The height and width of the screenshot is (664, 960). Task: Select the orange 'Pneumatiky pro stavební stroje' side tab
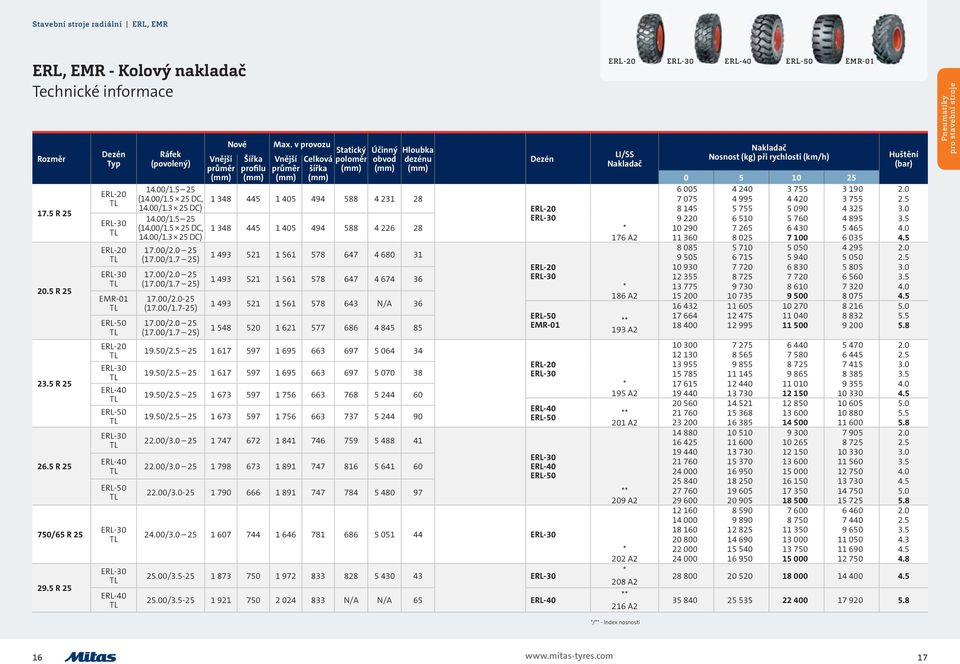pos(948,118)
